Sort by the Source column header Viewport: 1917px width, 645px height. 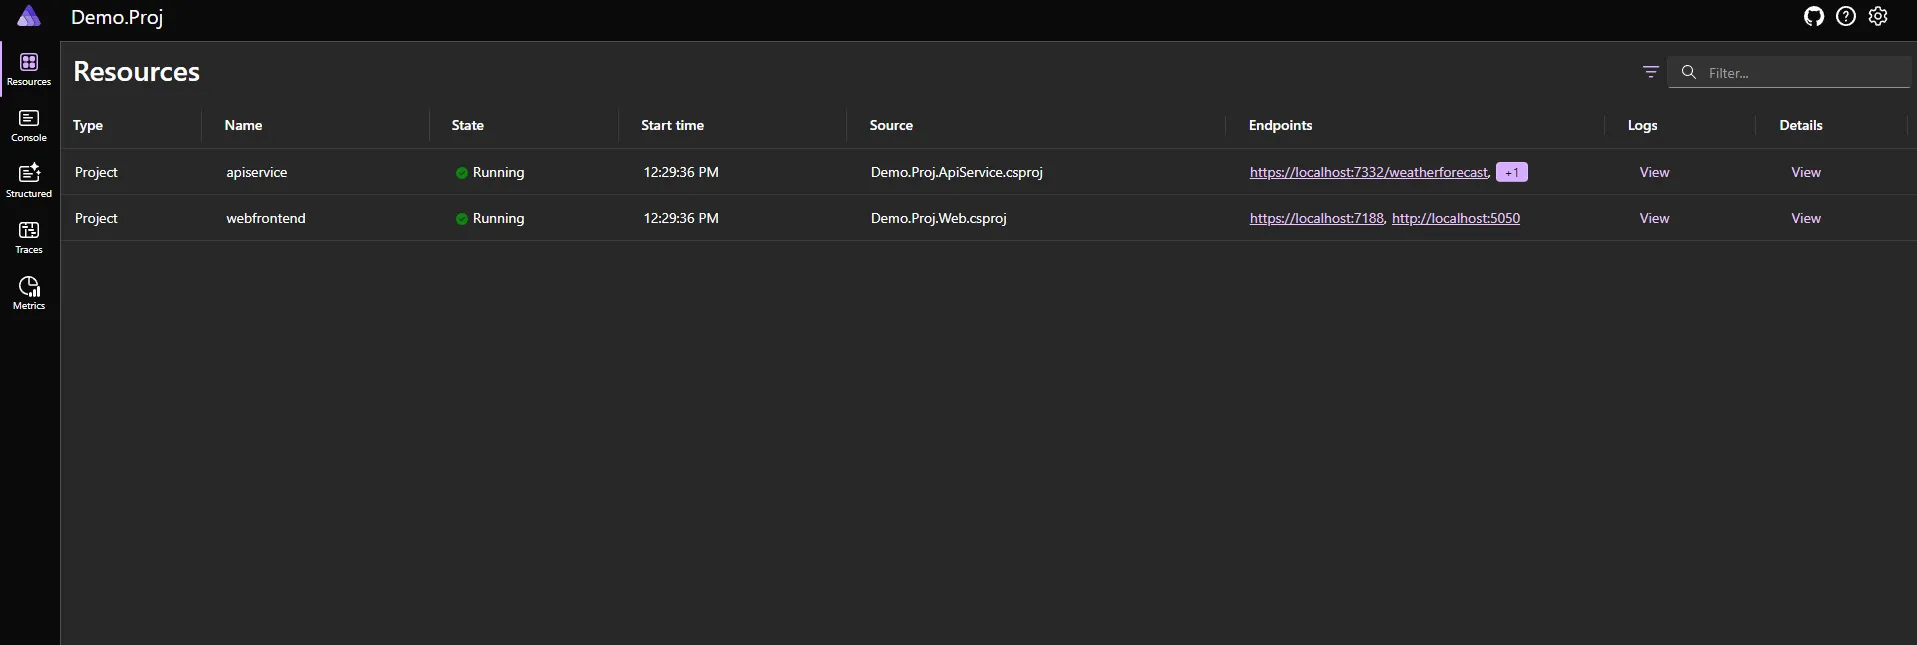point(891,125)
